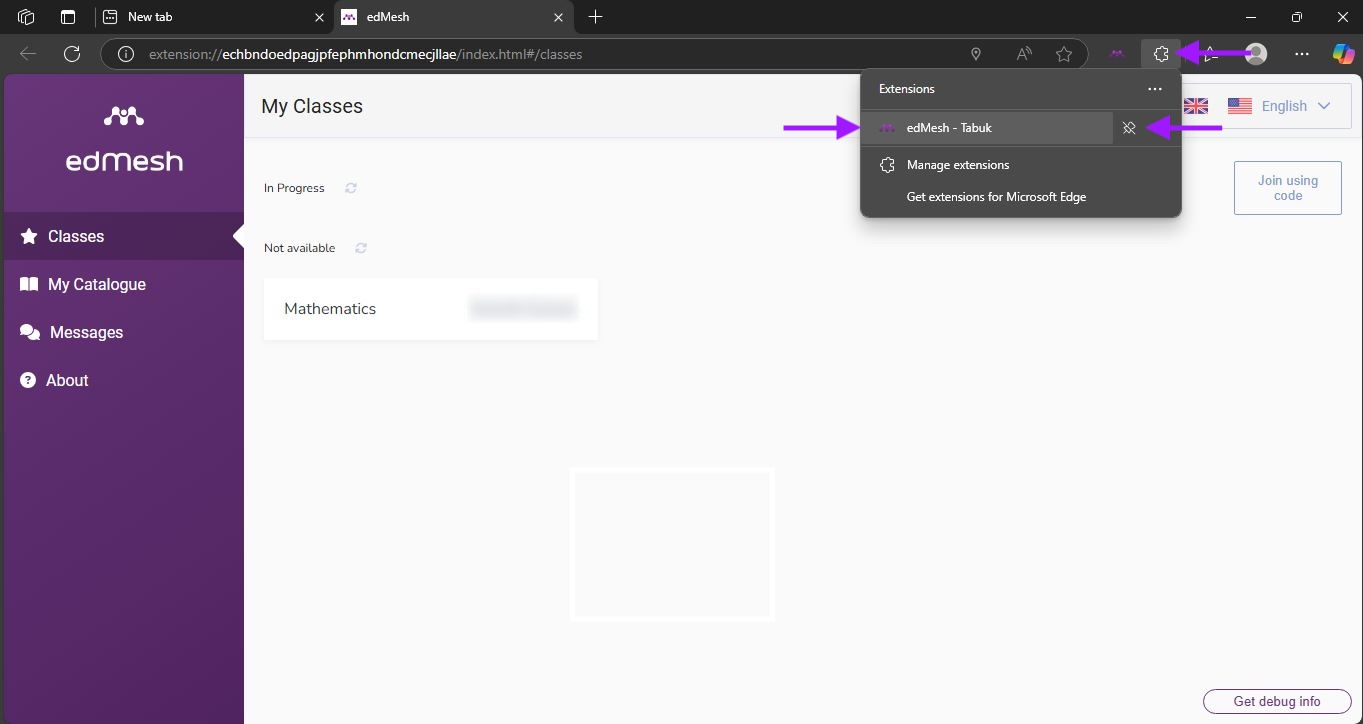
Task: Click the In Progress label
Action: click(x=294, y=188)
